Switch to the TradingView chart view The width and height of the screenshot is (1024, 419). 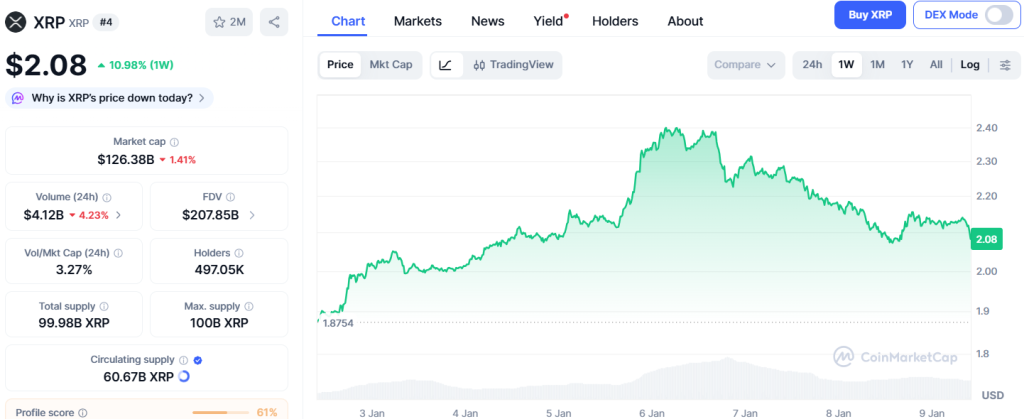[512, 65]
